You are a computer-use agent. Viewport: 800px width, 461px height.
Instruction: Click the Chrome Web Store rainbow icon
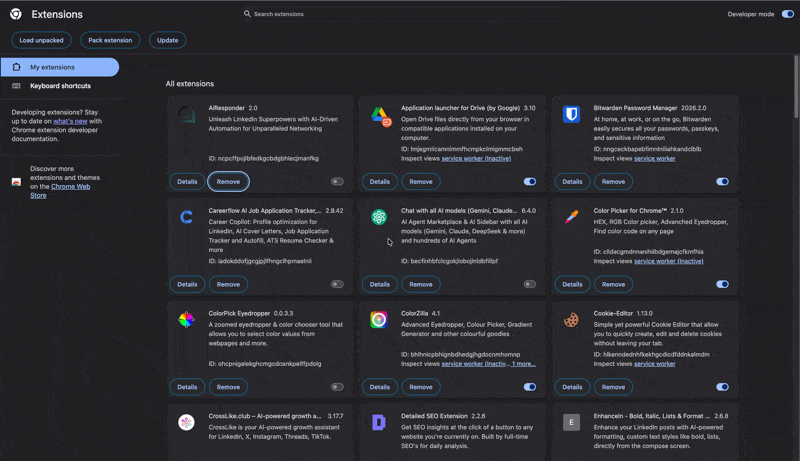point(16,182)
